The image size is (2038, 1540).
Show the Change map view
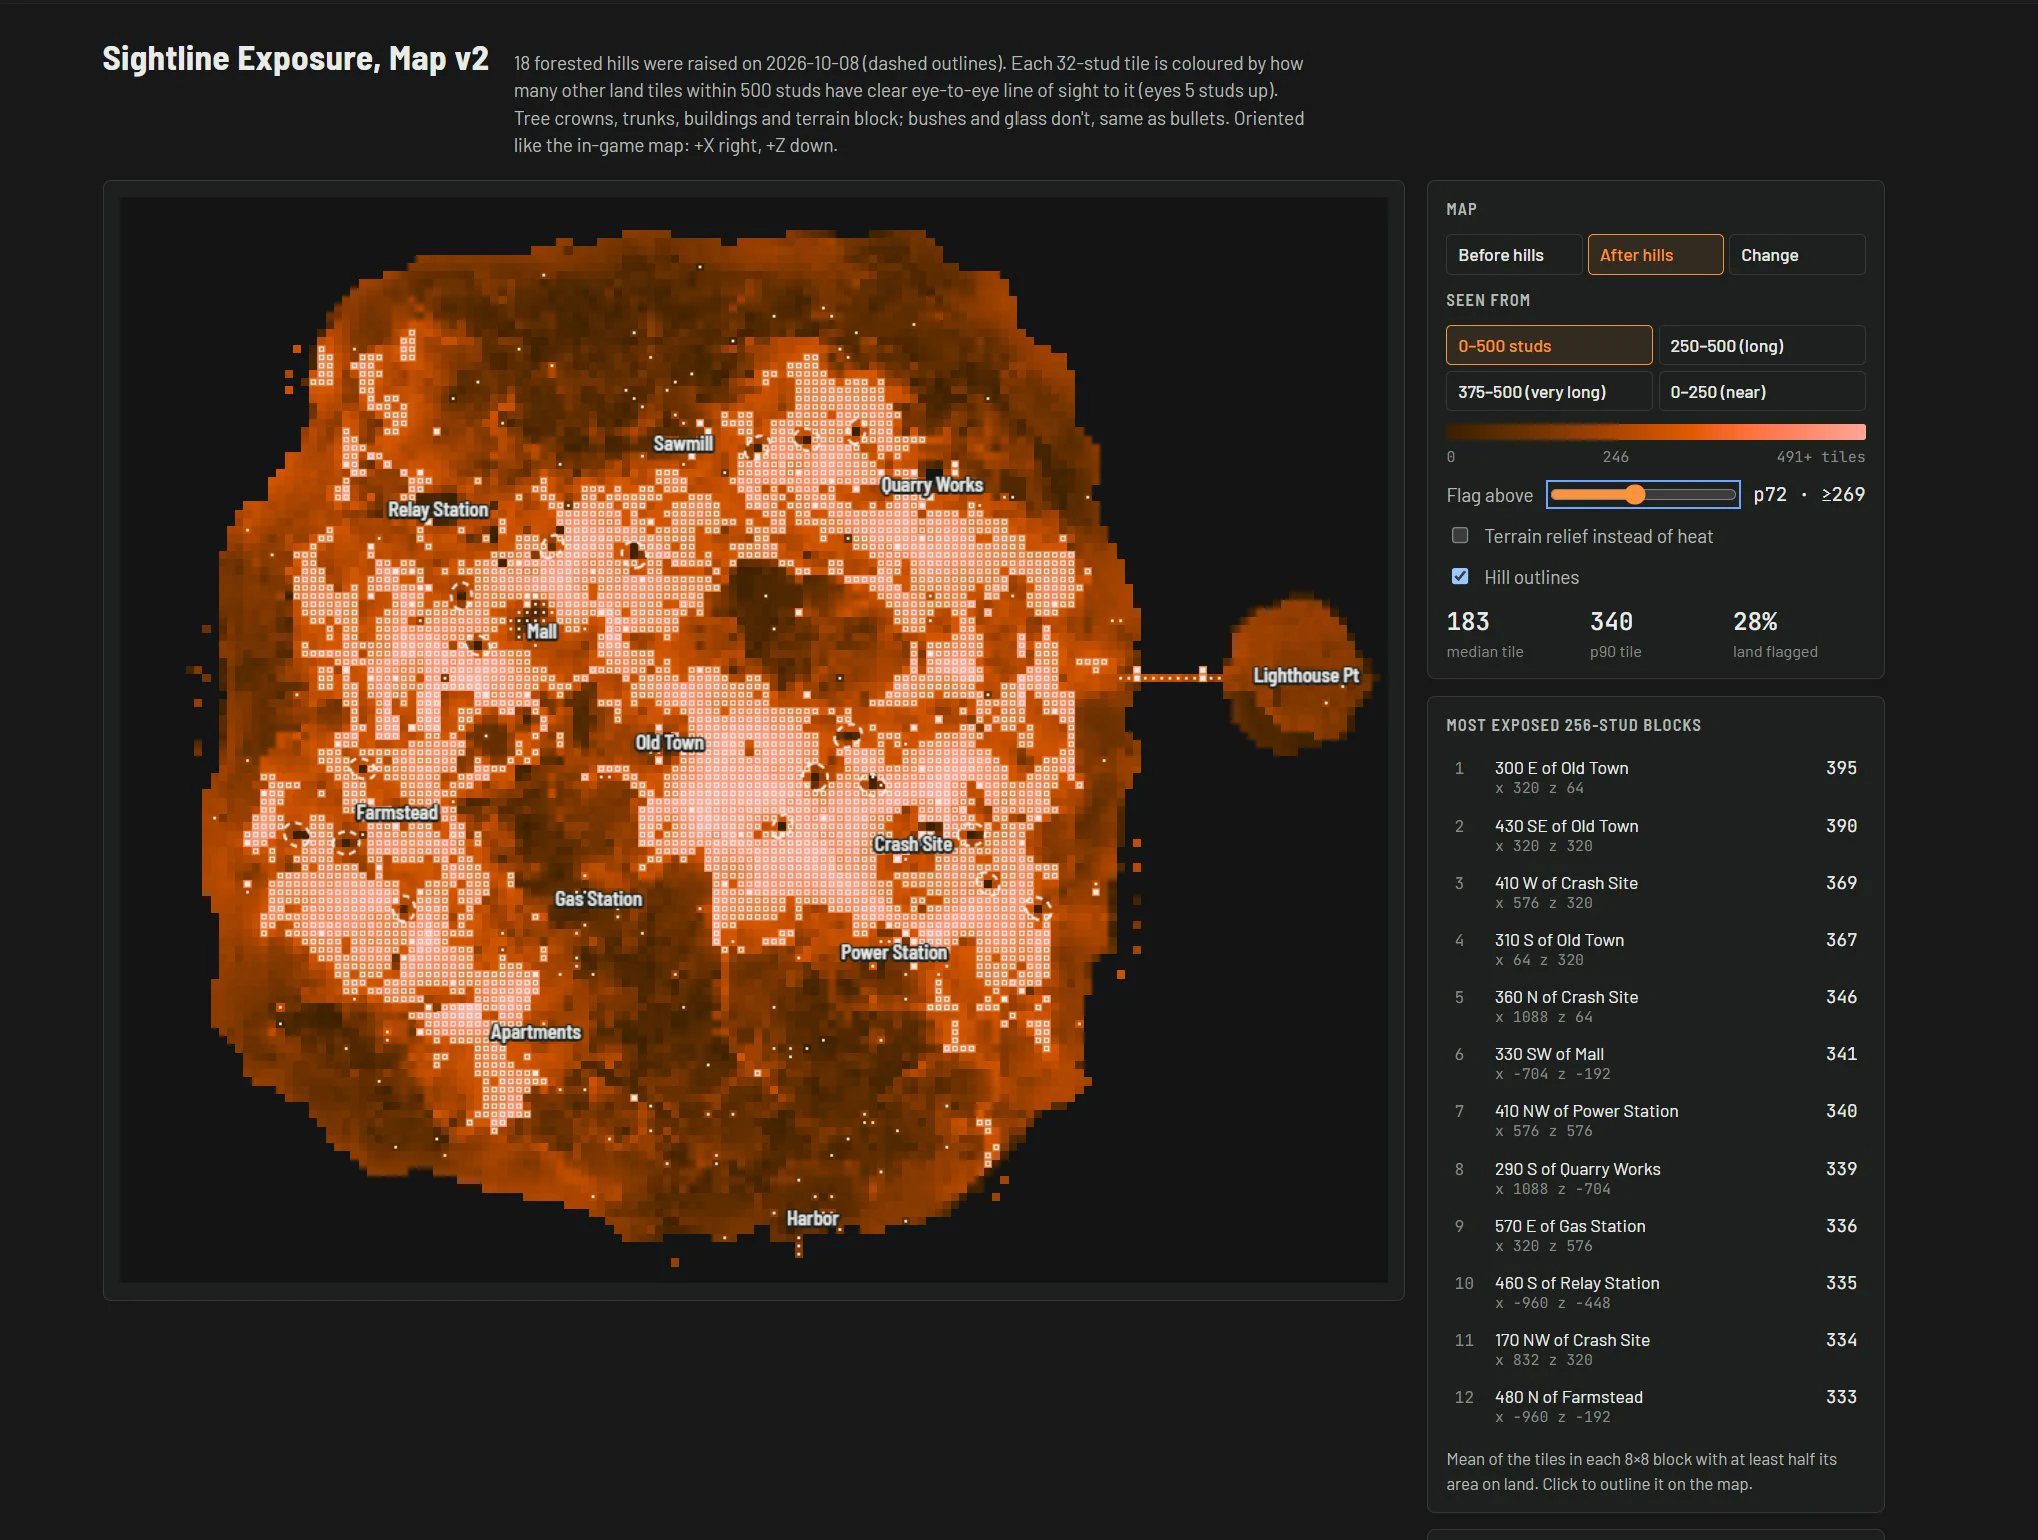click(x=1797, y=255)
